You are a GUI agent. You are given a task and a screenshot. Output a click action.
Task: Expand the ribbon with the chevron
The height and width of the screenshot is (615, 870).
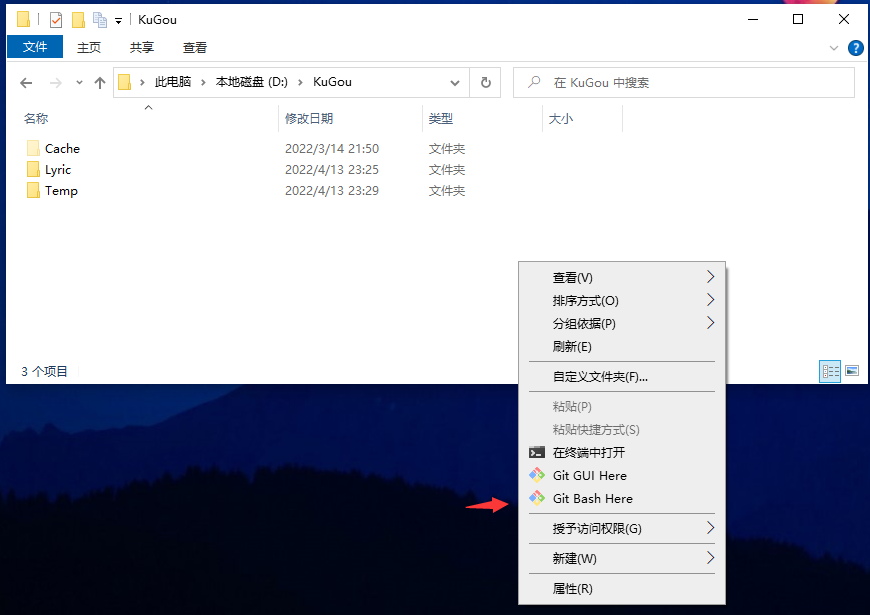[x=833, y=48]
